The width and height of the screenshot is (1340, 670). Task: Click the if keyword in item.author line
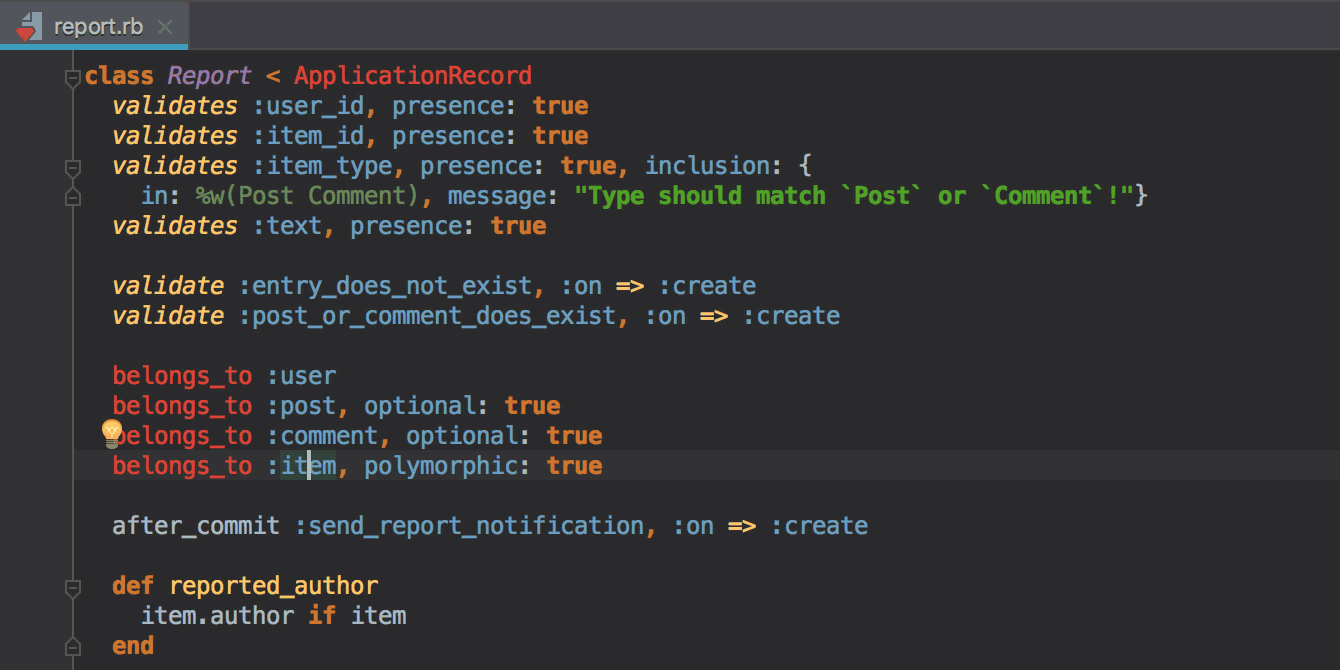322,616
